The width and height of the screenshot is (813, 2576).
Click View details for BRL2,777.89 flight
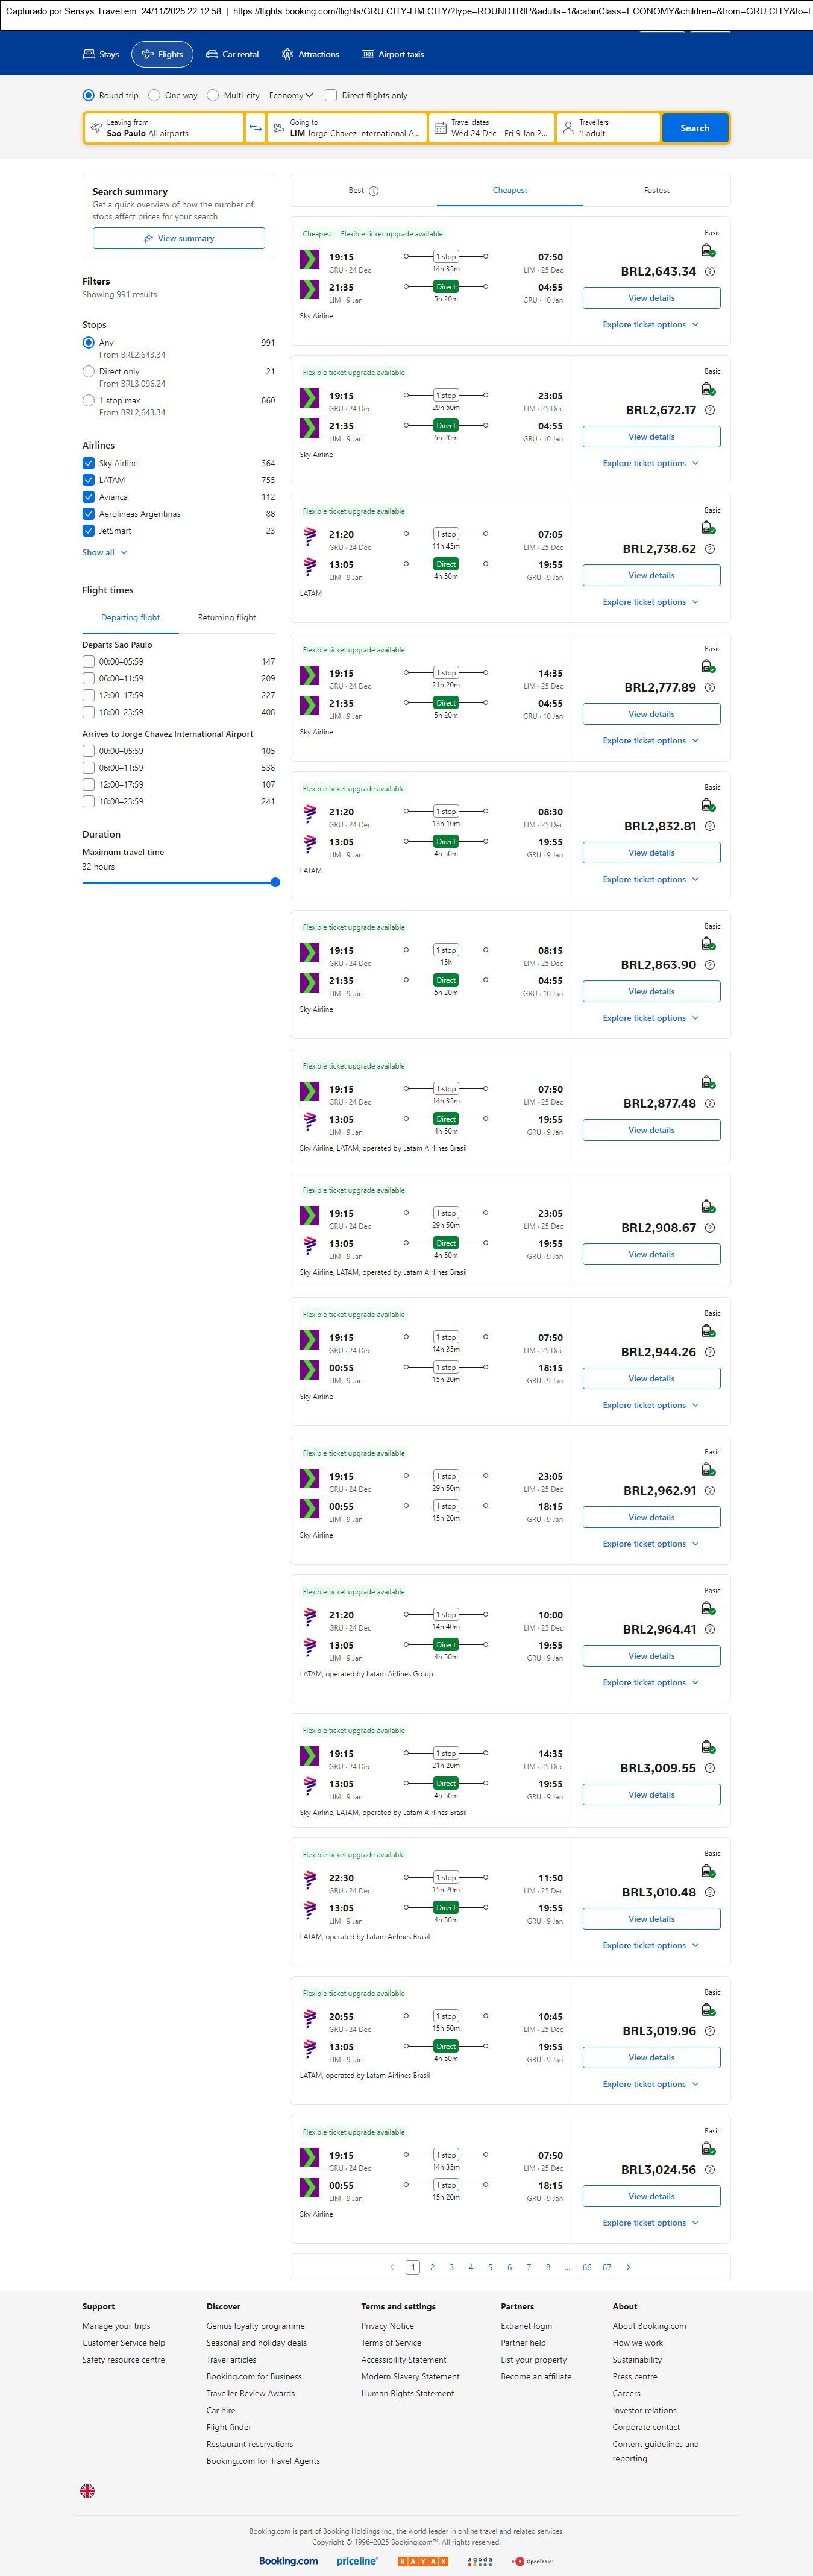[651, 714]
